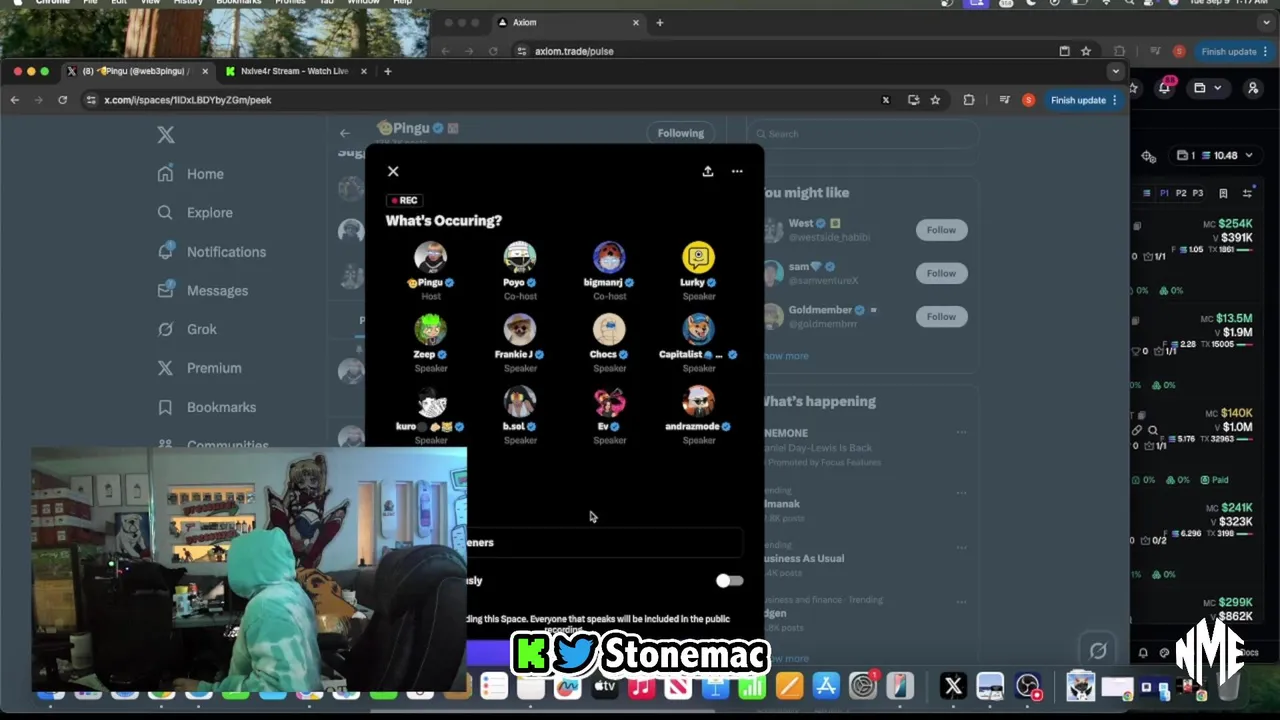Select speaker Lurky's avatar

click(699, 257)
